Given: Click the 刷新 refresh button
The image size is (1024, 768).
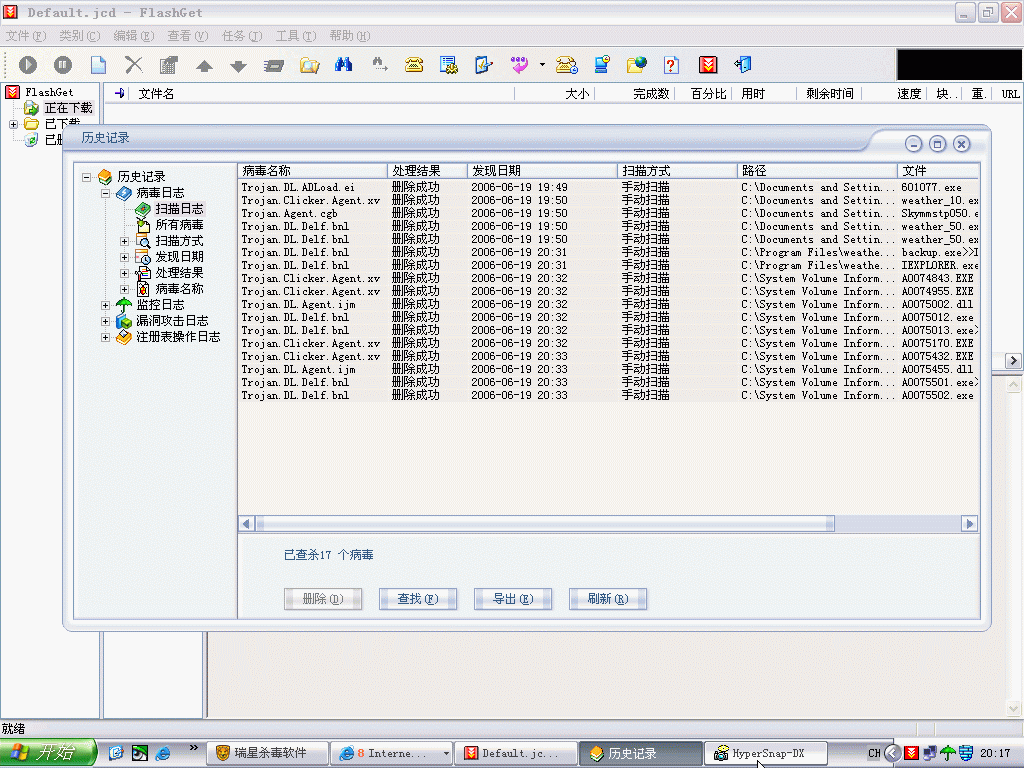Looking at the screenshot, I should (x=607, y=599).
